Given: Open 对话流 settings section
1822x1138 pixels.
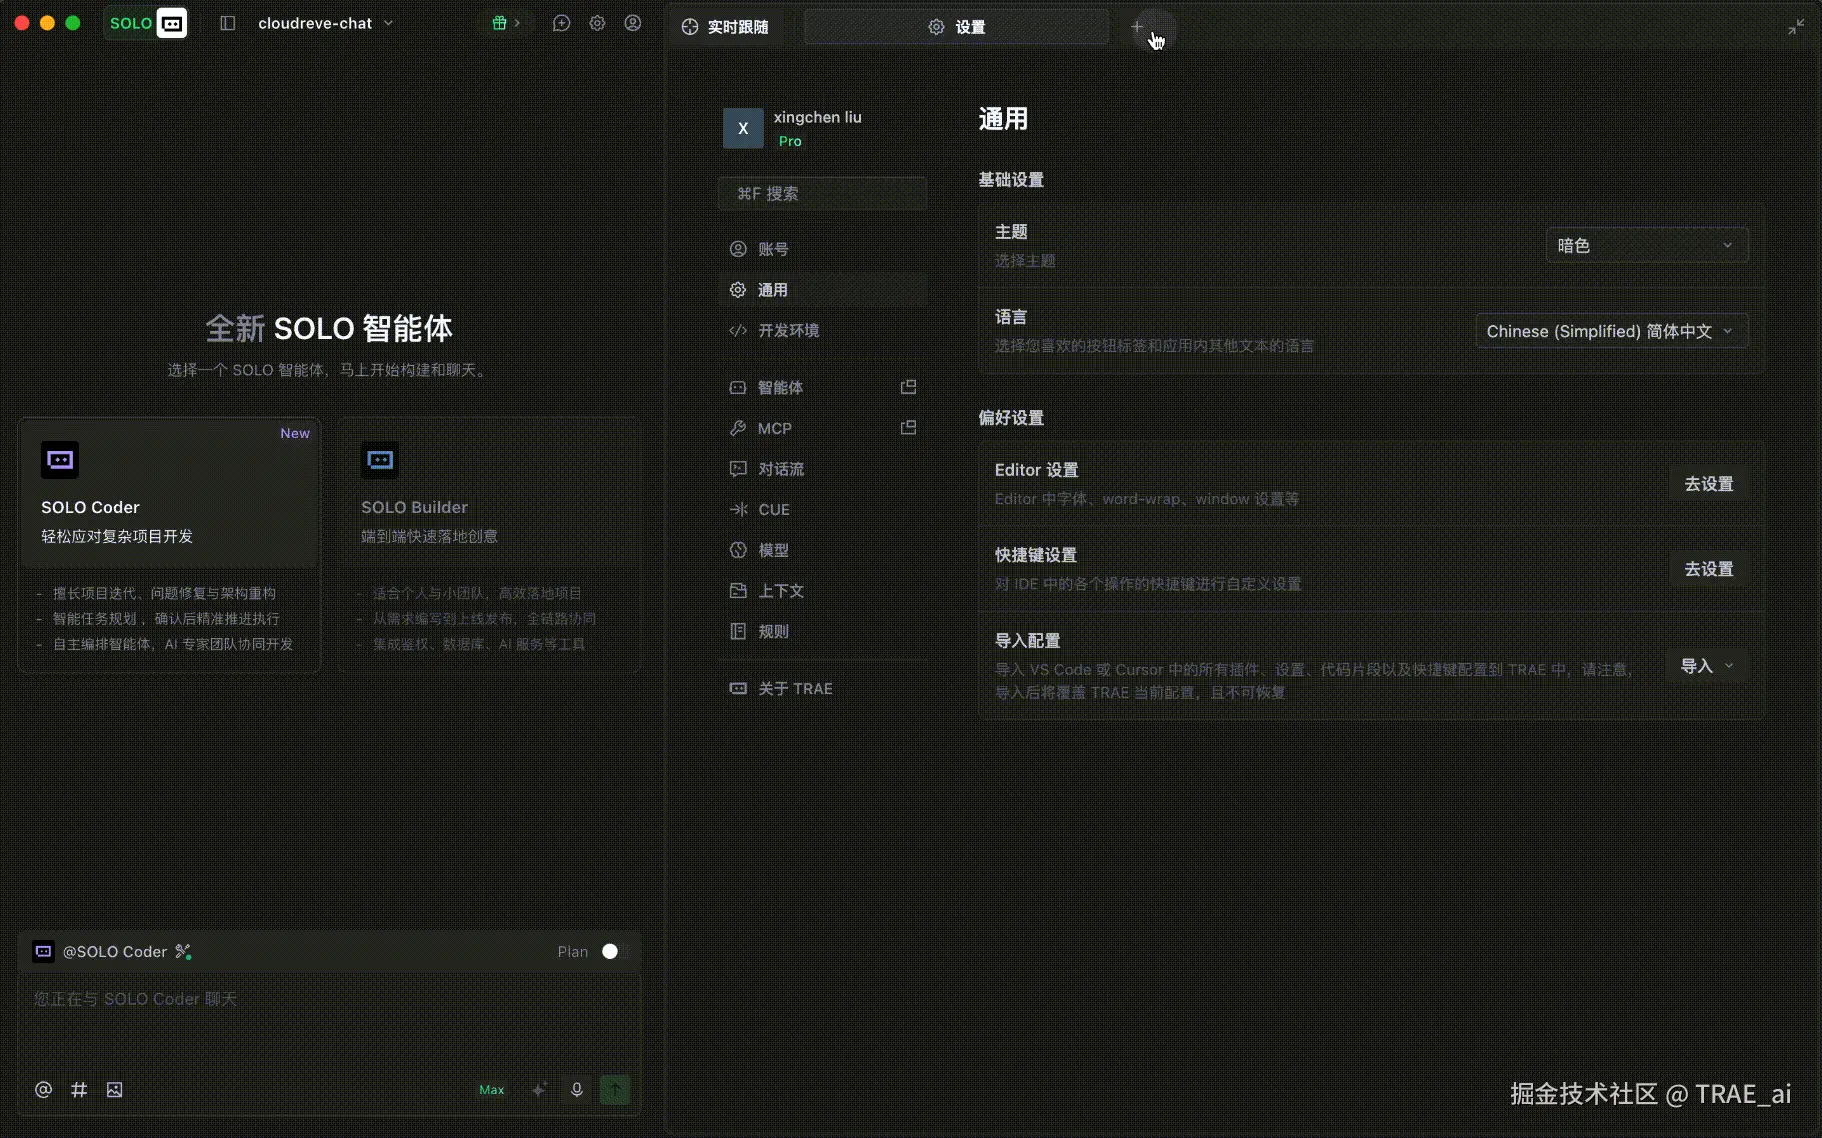Looking at the screenshot, I should (822, 469).
